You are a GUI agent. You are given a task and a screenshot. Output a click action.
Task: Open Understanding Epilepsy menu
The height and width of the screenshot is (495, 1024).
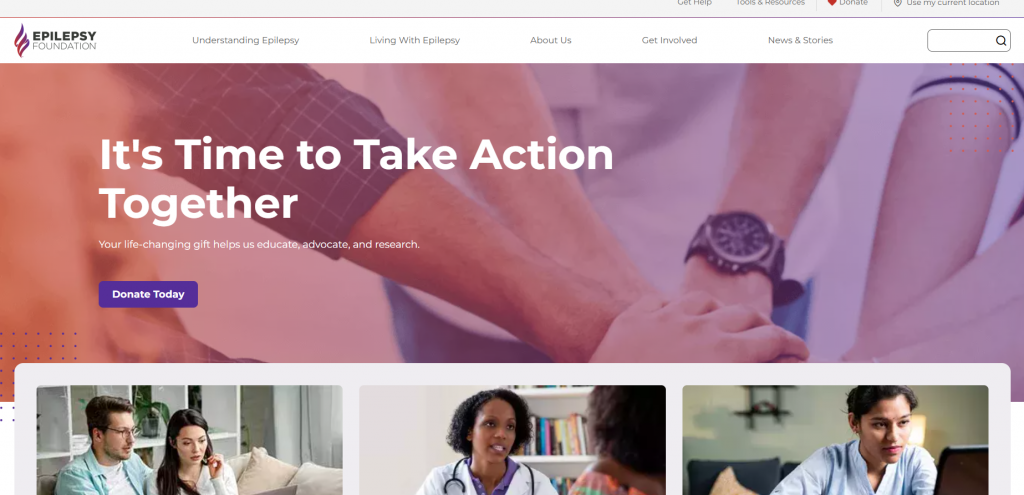pyautogui.click(x=246, y=40)
